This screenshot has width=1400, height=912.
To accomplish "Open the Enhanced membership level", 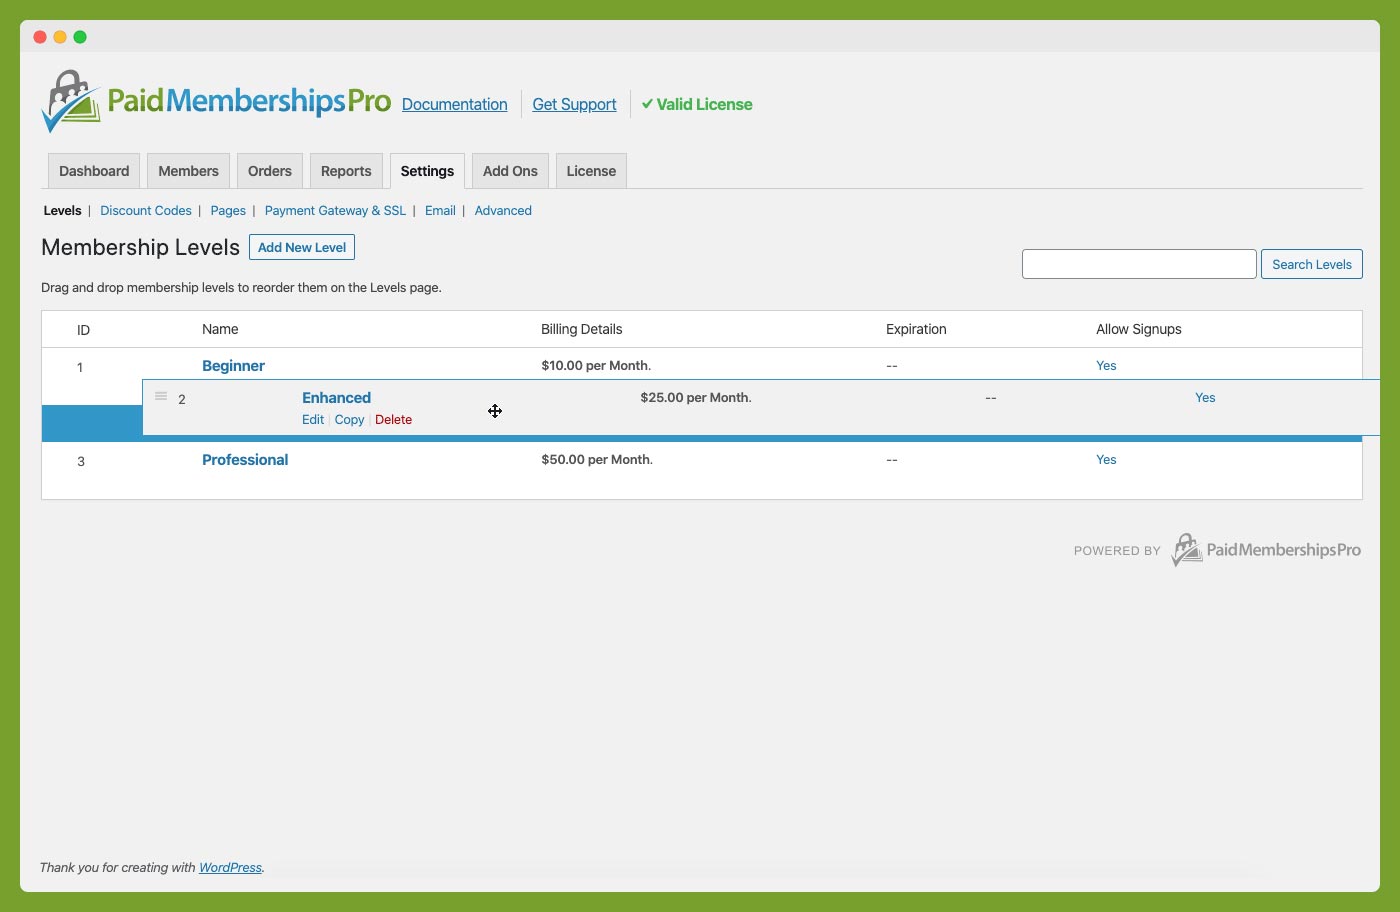I will [x=336, y=398].
